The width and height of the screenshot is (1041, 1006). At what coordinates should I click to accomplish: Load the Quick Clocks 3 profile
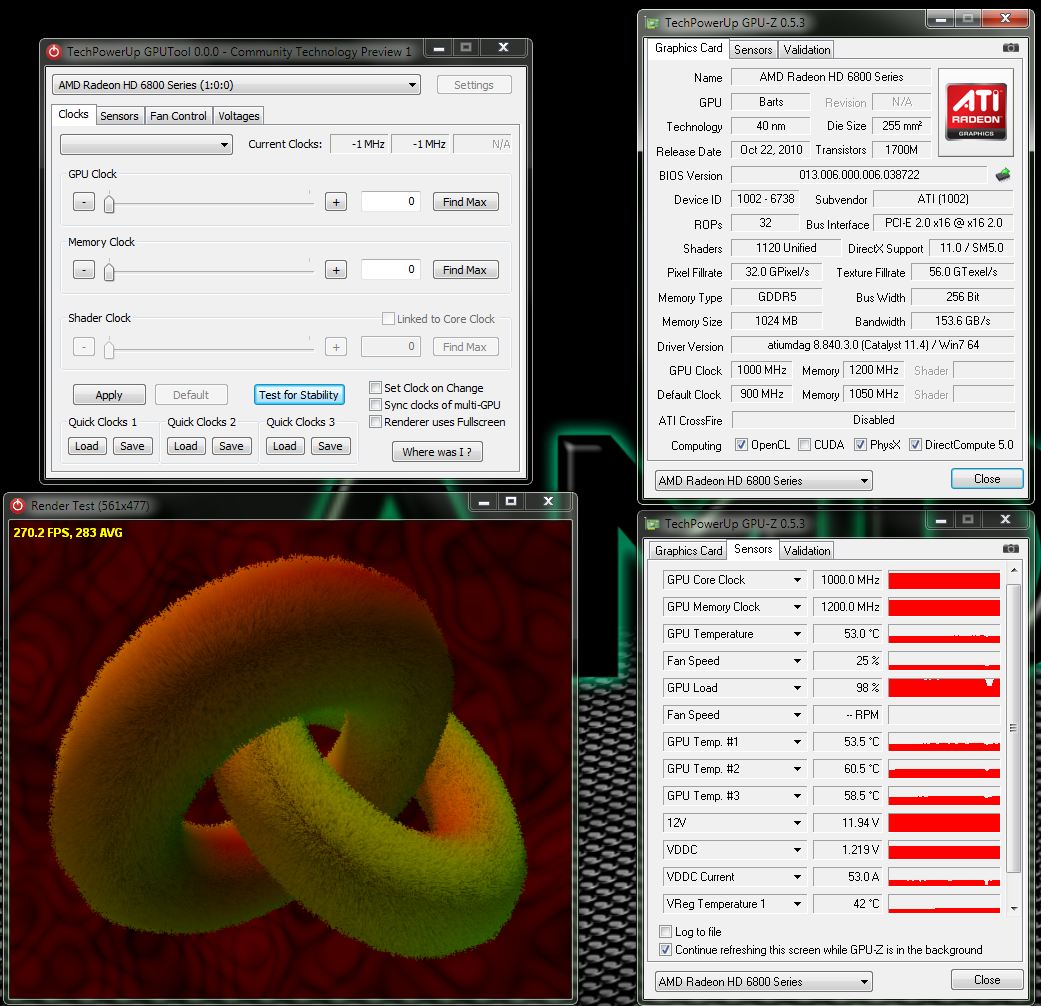click(x=285, y=446)
